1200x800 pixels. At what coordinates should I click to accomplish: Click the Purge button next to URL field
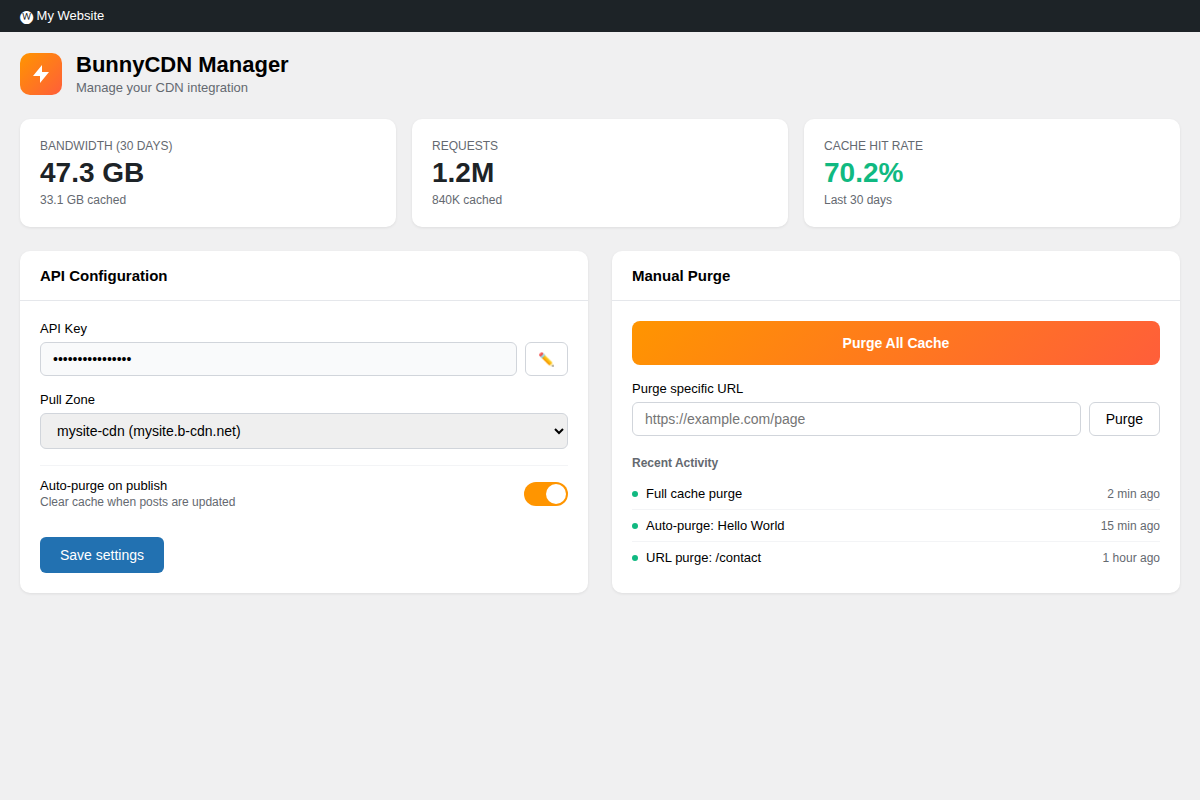click(1124, 419)
